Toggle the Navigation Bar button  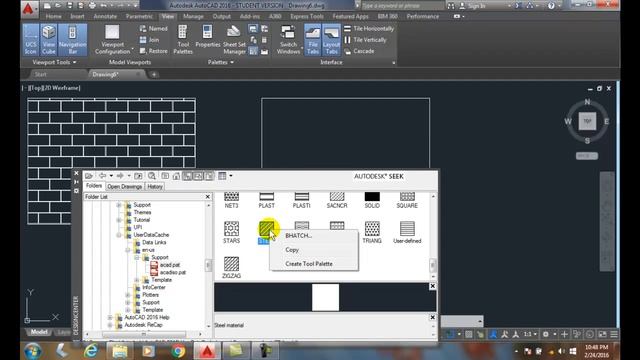tap(73, 40)
